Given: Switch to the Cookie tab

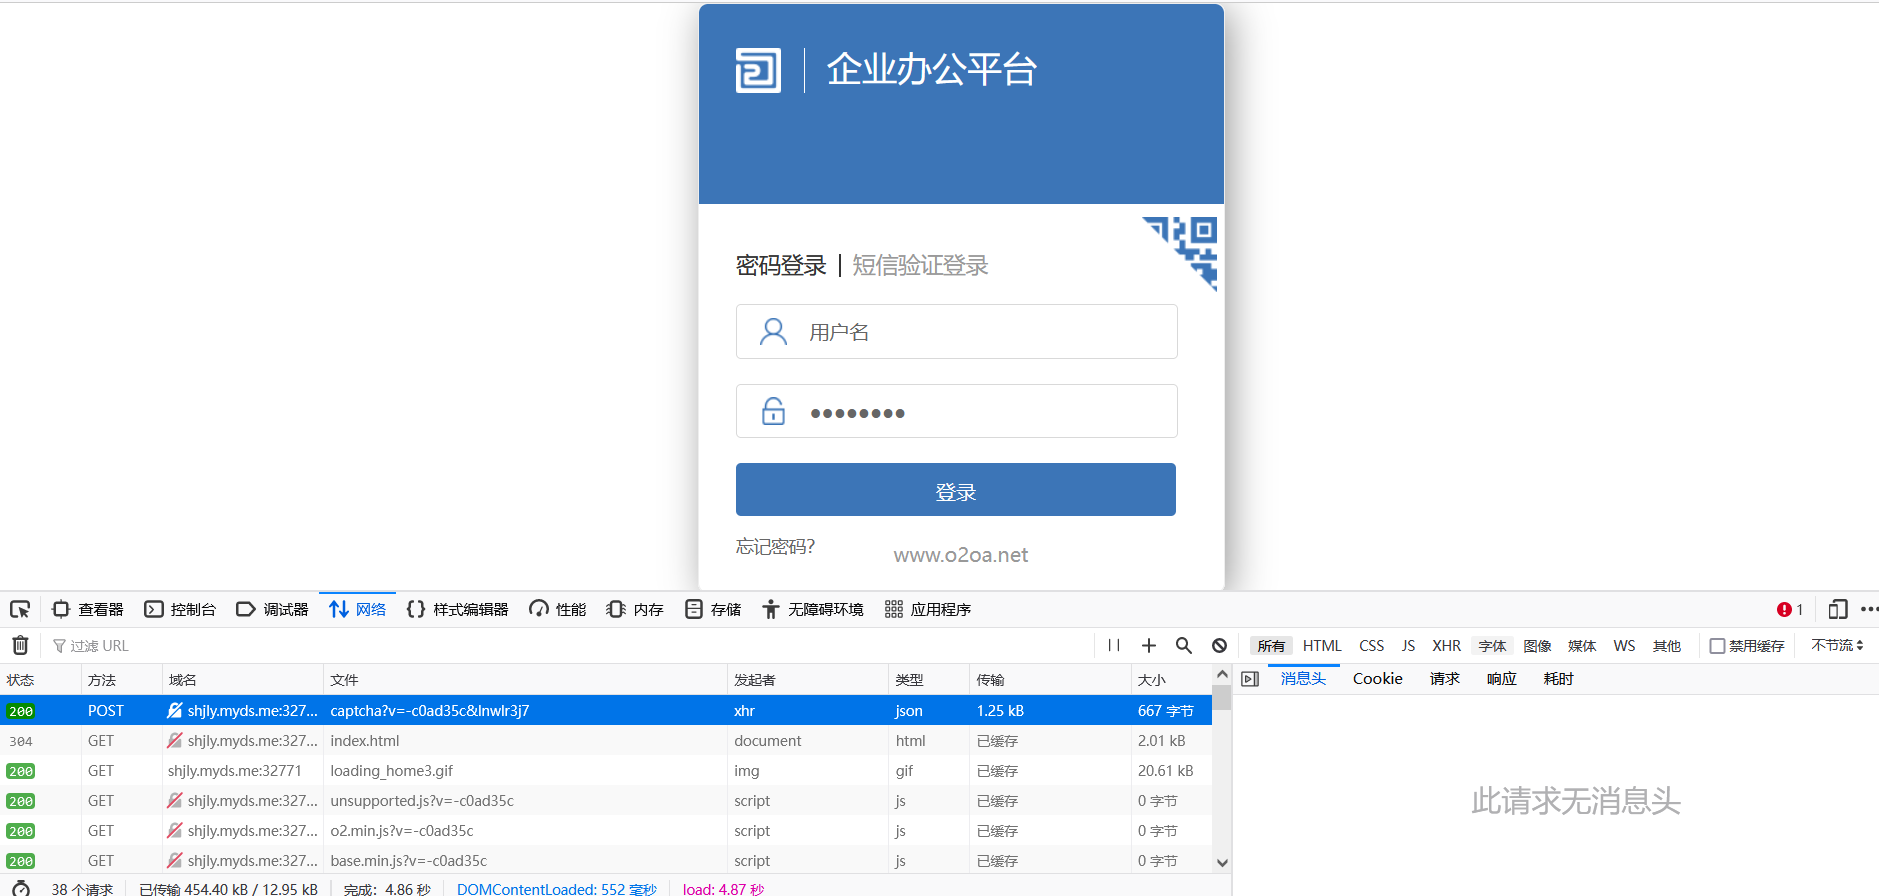Looking at the screenshot, I should pyautogui.click(x=1377, y=679).
